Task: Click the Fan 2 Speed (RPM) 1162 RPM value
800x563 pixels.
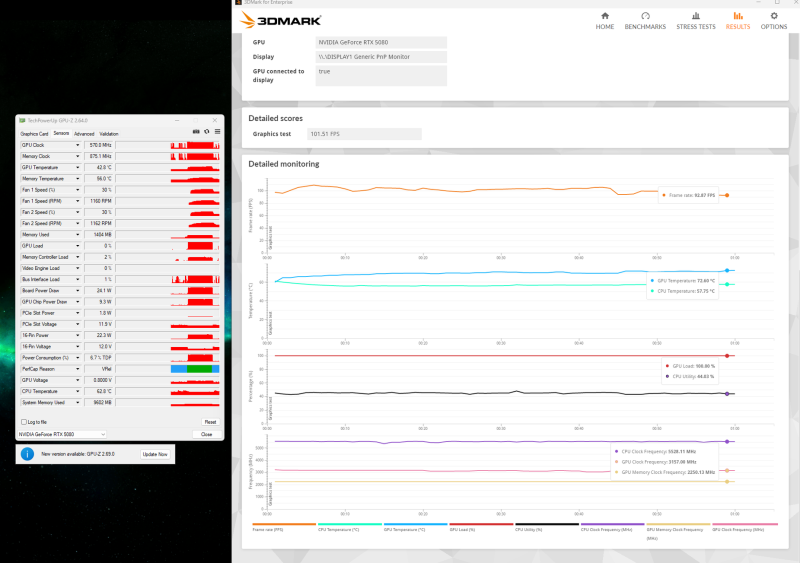Action: 99,224
